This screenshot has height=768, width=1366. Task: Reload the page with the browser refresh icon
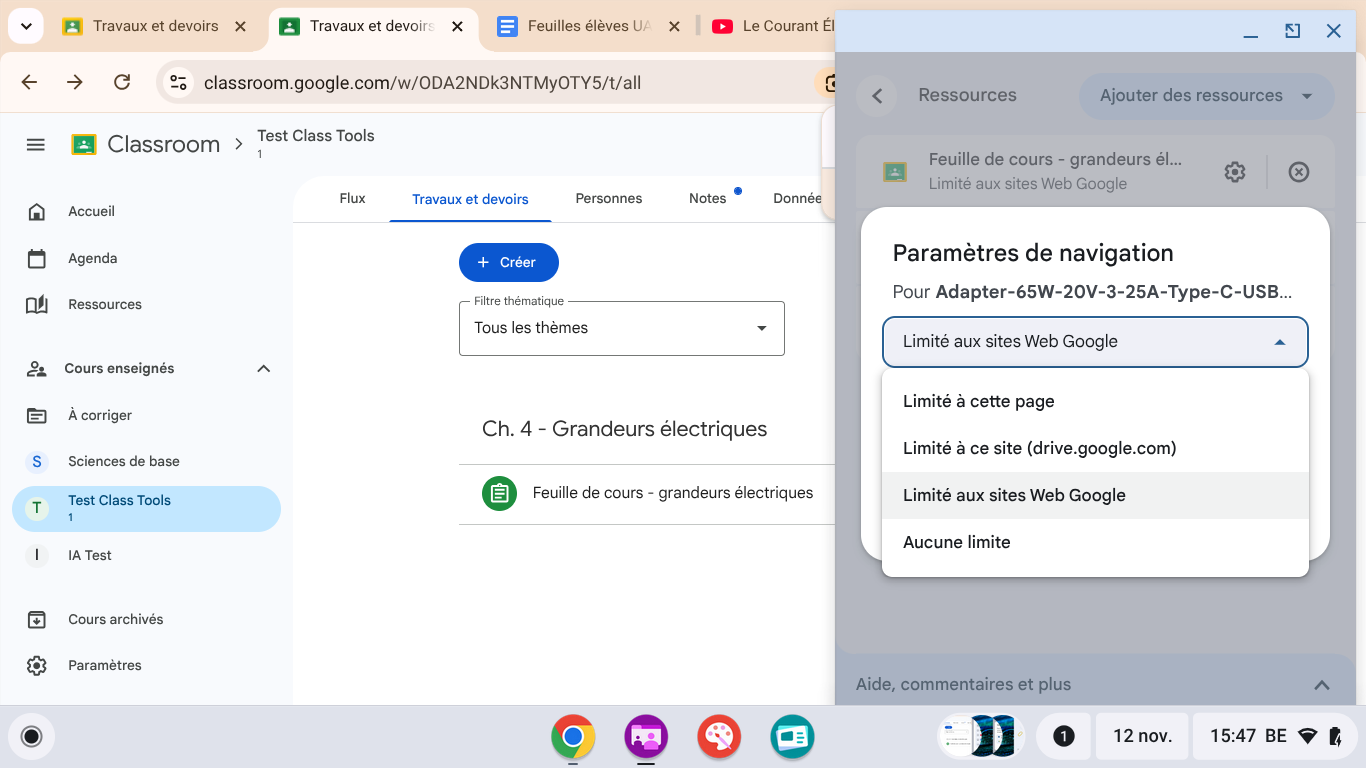(x=122, y=82)
